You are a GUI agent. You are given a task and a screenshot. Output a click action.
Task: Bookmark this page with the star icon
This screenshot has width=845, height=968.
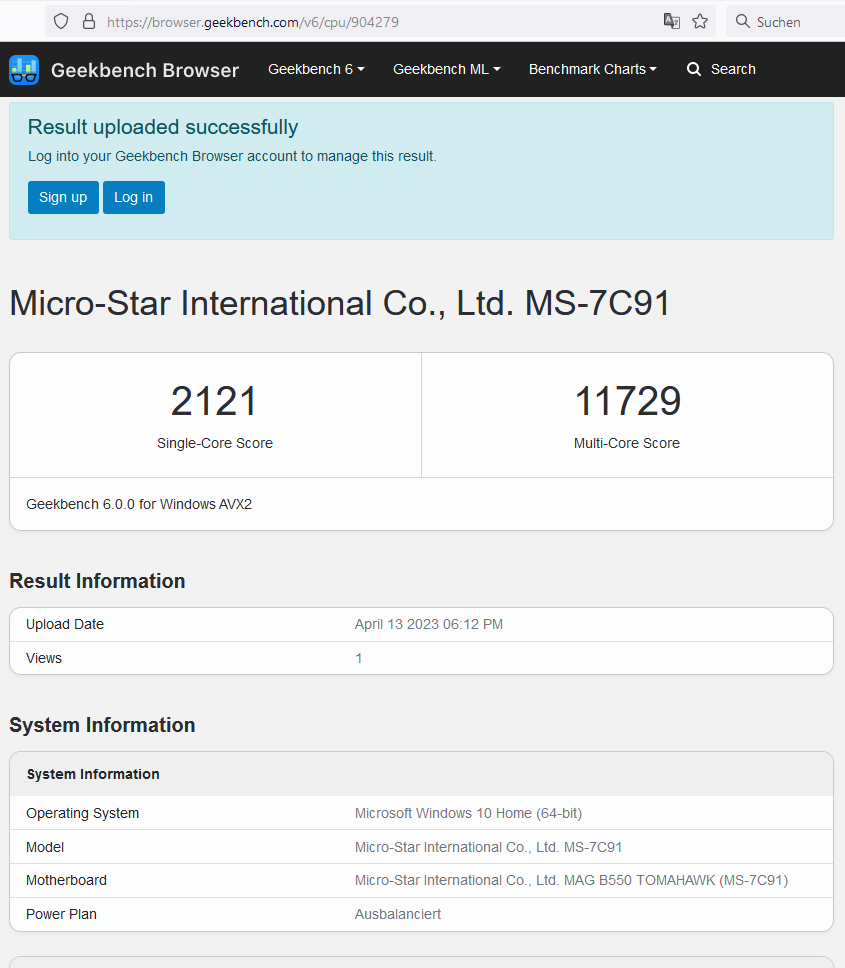point(700,22)
